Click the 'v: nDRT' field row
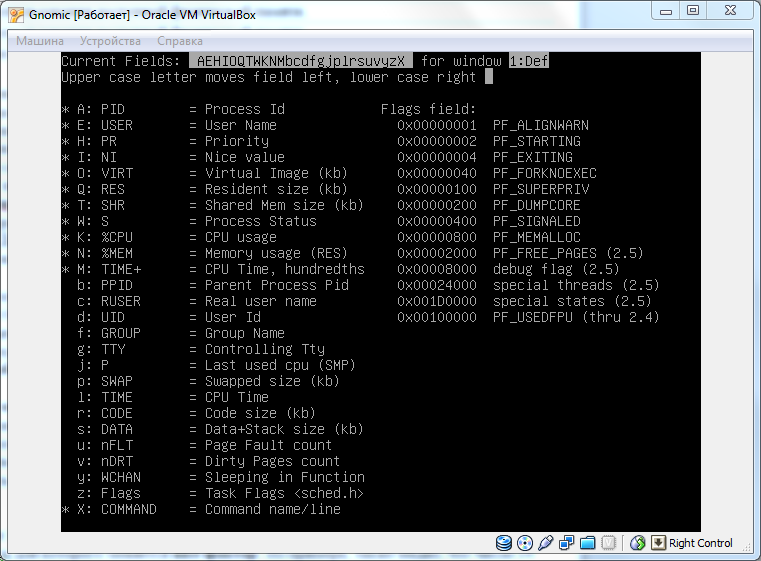761x561 pixels. pos(209,462)
